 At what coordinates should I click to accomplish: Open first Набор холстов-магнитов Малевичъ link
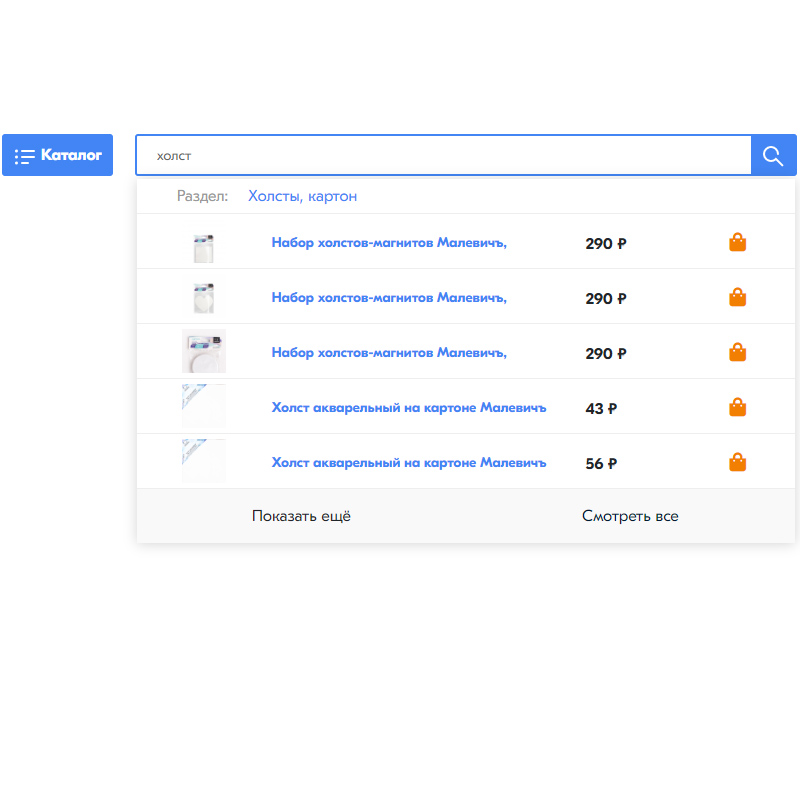pos(389,243)
